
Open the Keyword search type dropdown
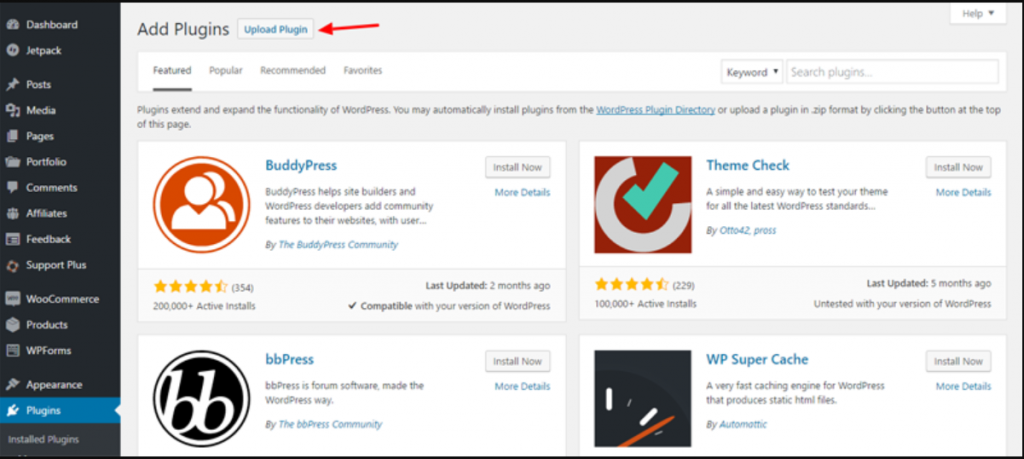752,72
